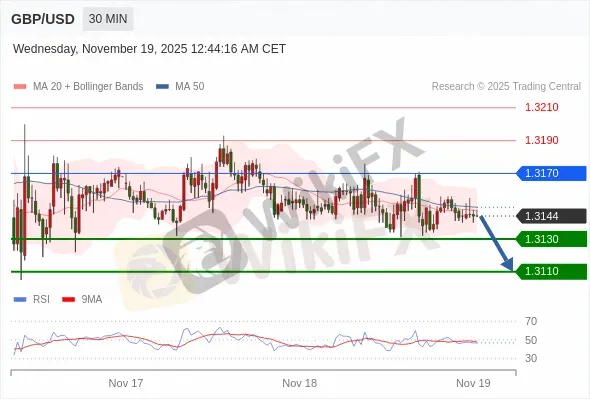This screenshot has height=400, width=590.
Task: Click the dark blue MA 50 swatch
Action: click(x=162, y=87)
